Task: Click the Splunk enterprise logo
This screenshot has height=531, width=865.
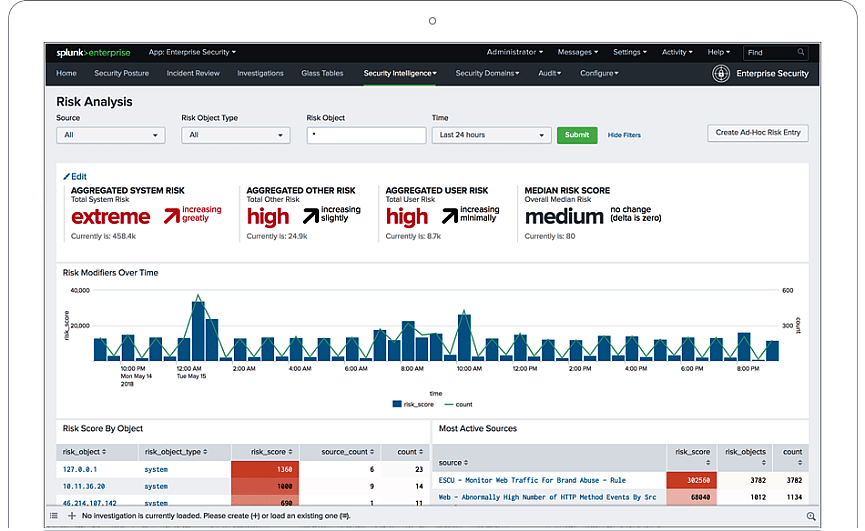Action: pyautogui.click(x=93, y=52)
